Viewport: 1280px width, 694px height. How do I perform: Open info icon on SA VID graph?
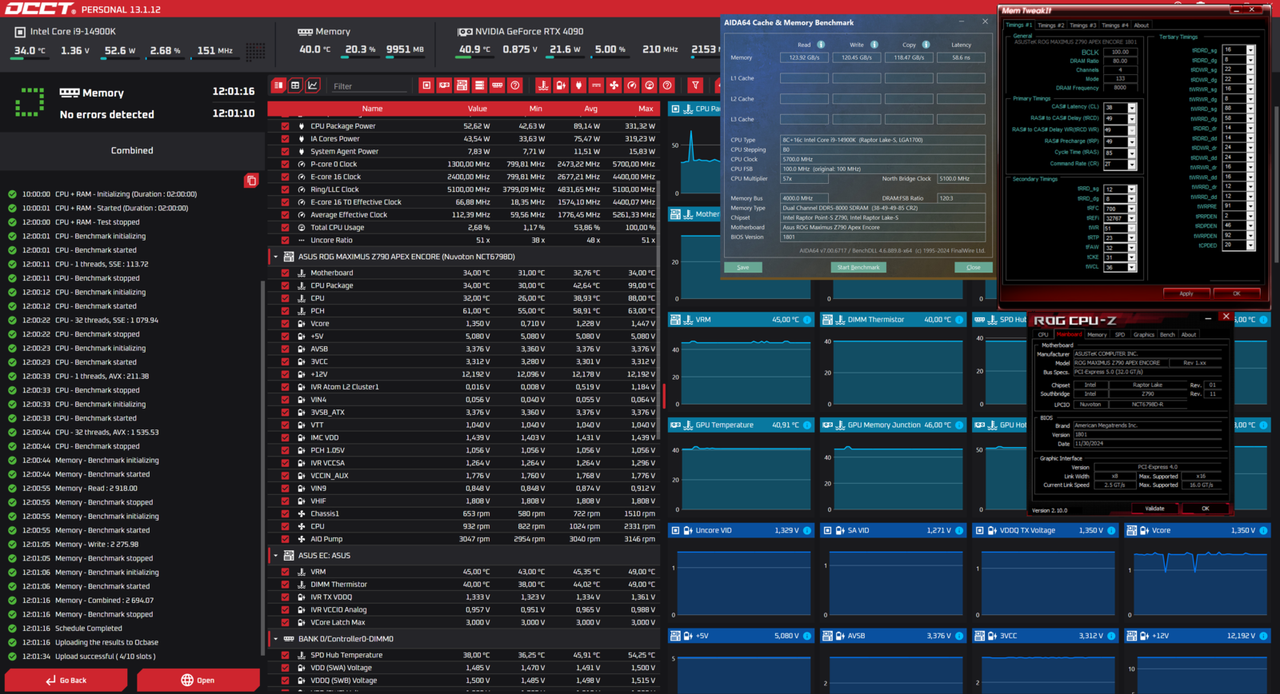pyautogui.click(x=959, y=530)
